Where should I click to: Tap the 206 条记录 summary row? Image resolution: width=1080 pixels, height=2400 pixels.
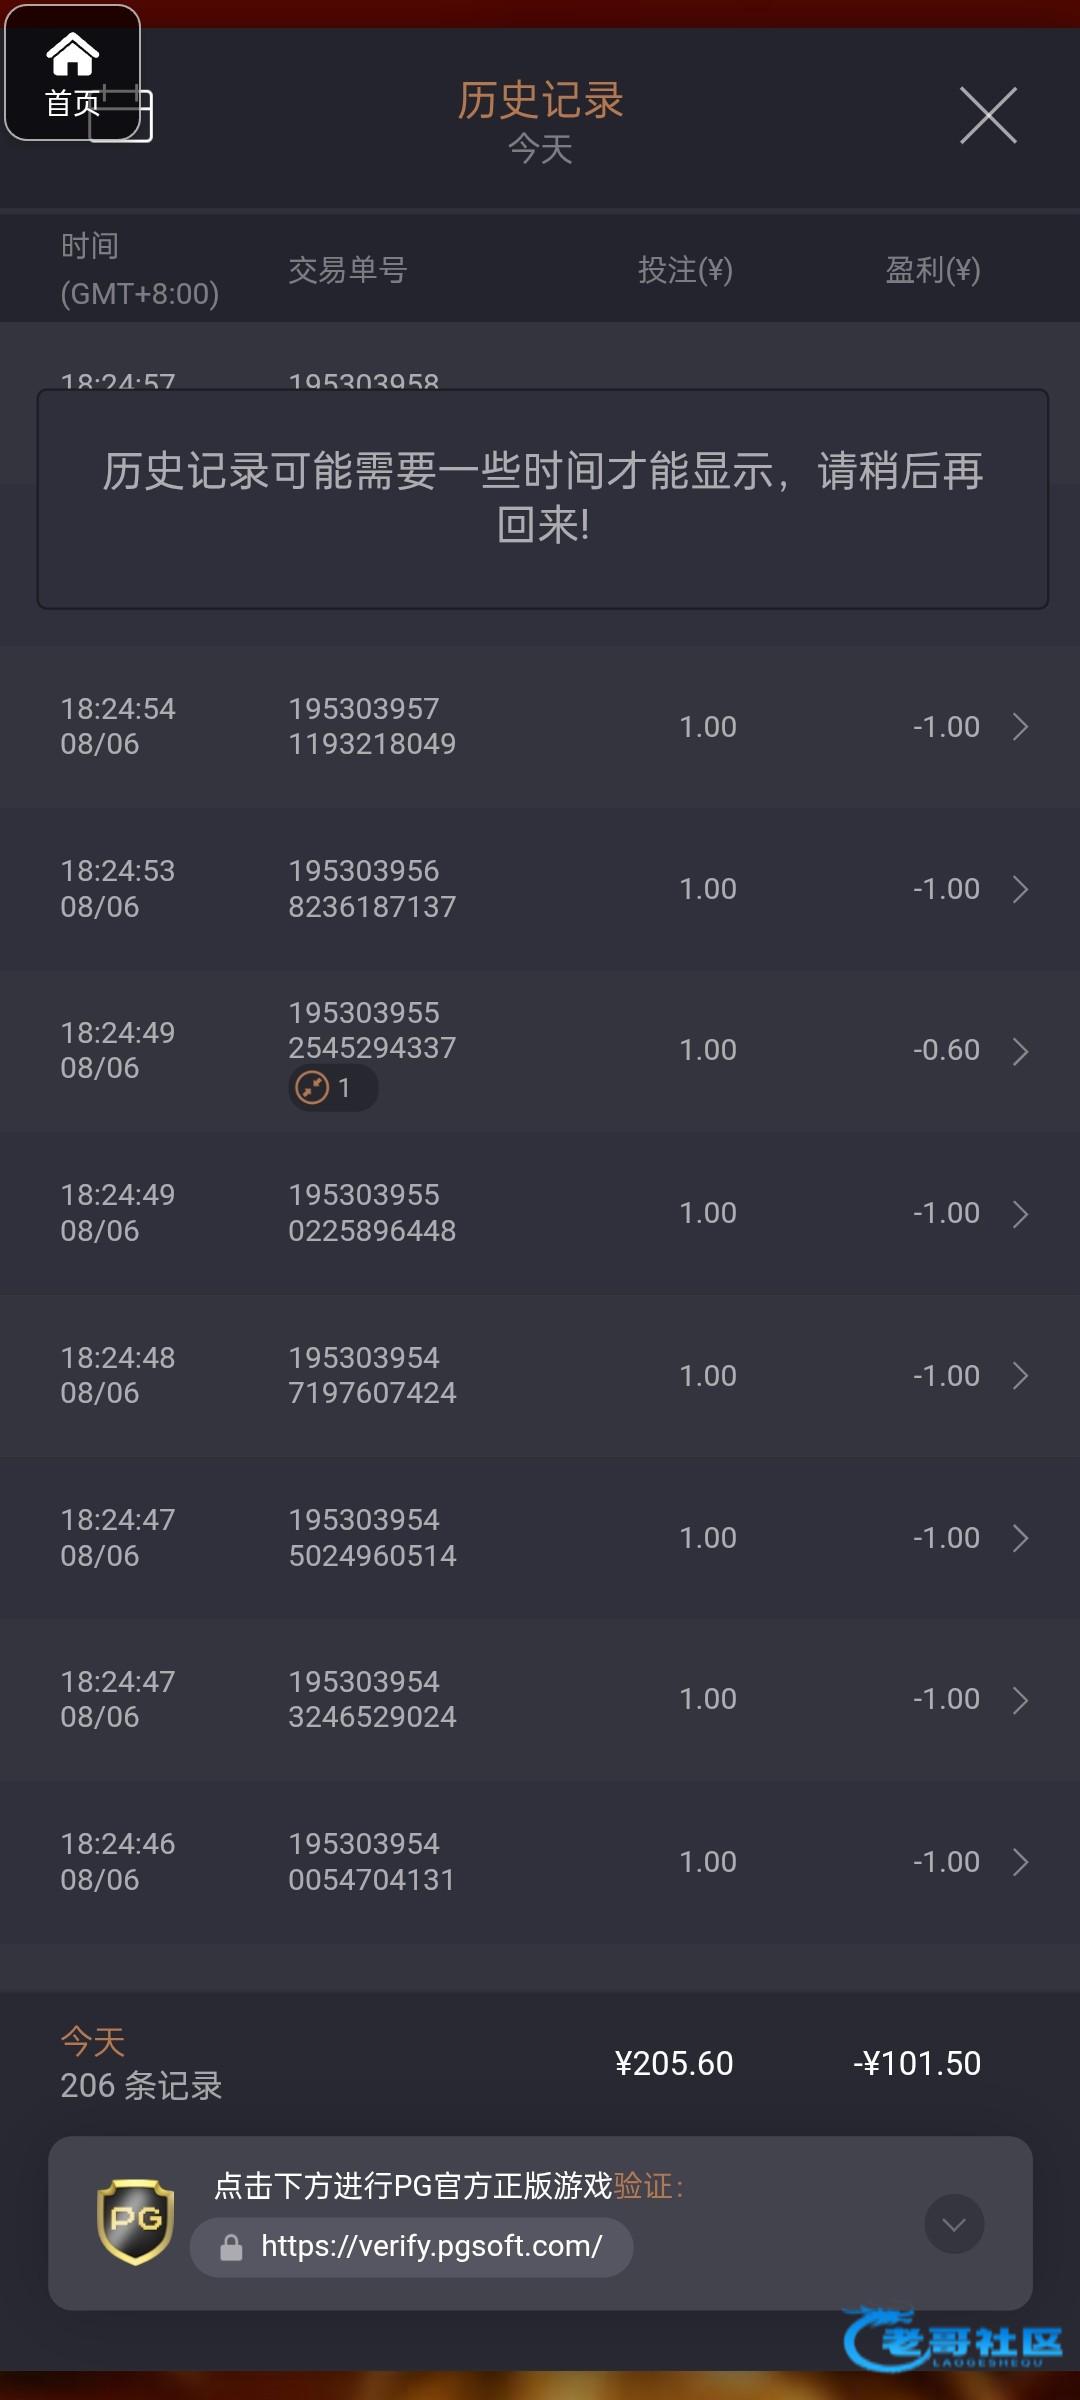click(141, 2085)
